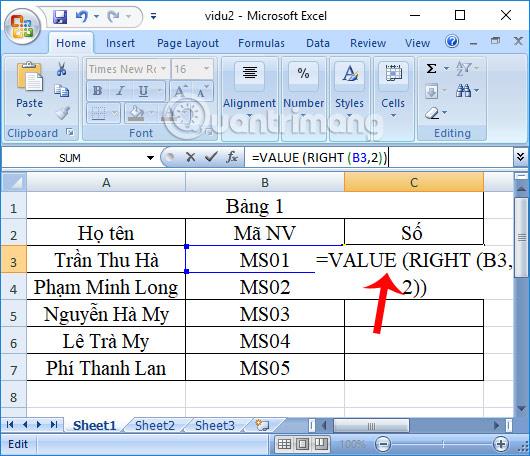Screen dimensions: 530x456
Task: Switch to the Insert tab
Action: (x=120, y=43)
